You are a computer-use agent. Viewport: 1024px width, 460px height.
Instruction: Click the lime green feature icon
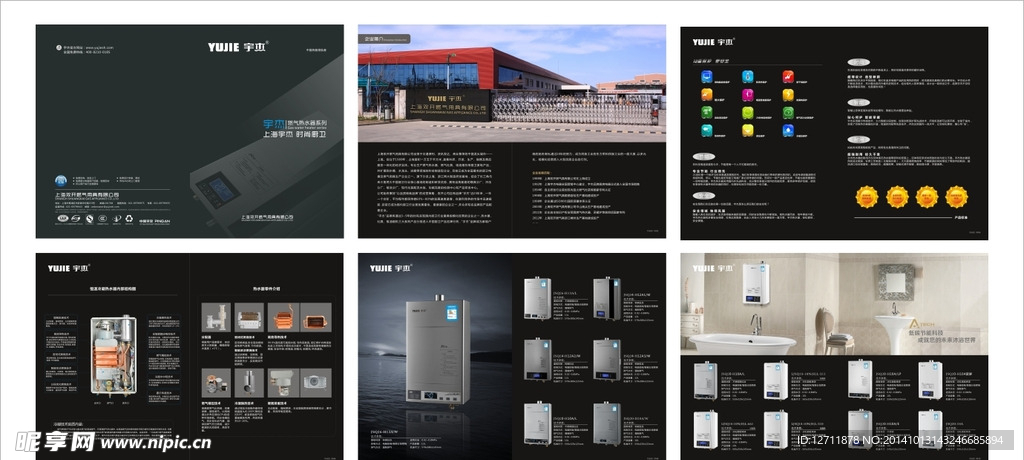click(x=747, y=112)
